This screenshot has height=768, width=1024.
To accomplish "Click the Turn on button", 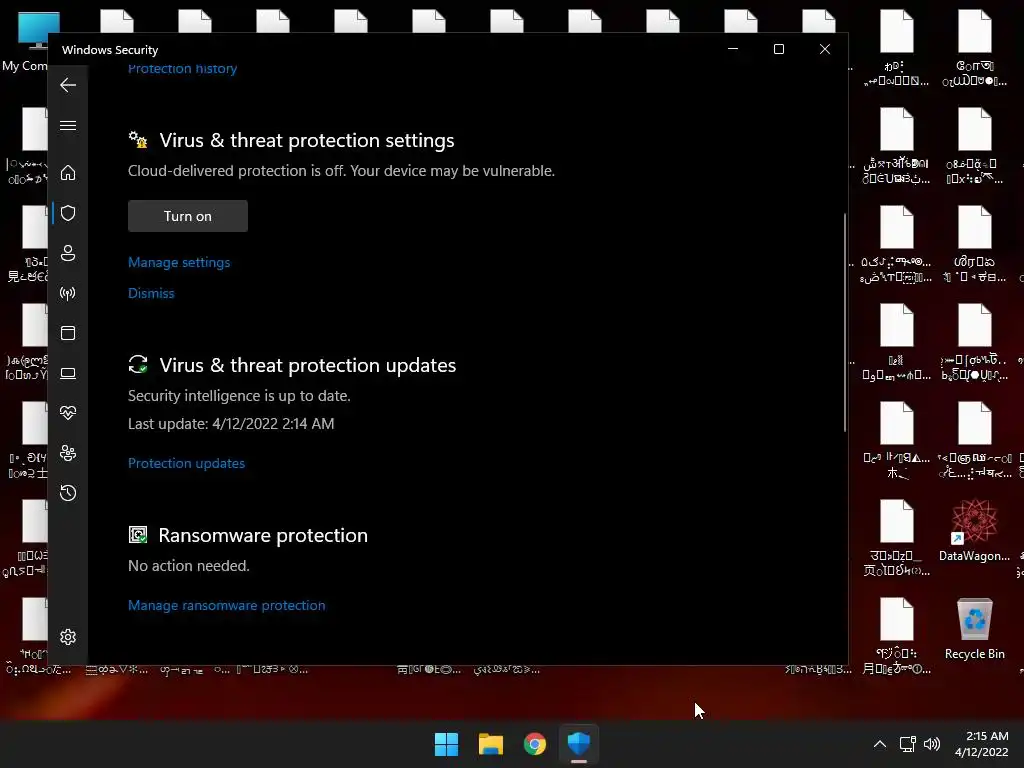I will (188, 216).
